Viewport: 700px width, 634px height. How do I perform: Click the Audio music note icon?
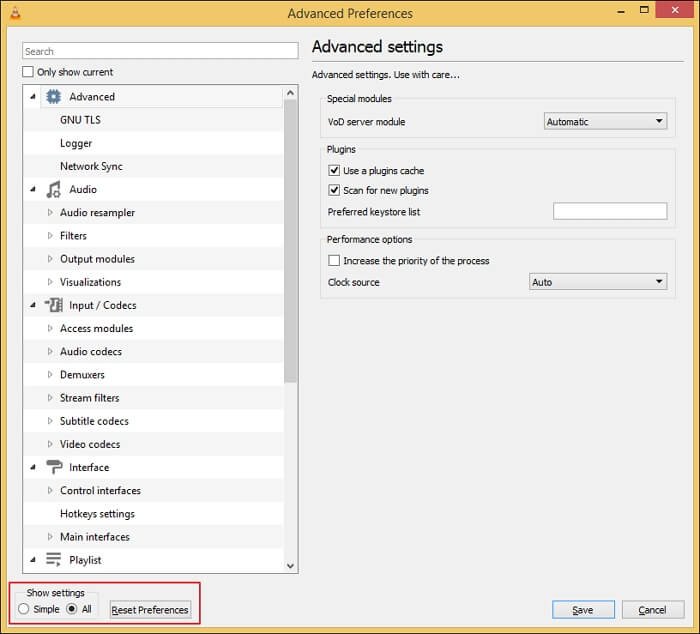click(x=54, y=190)
